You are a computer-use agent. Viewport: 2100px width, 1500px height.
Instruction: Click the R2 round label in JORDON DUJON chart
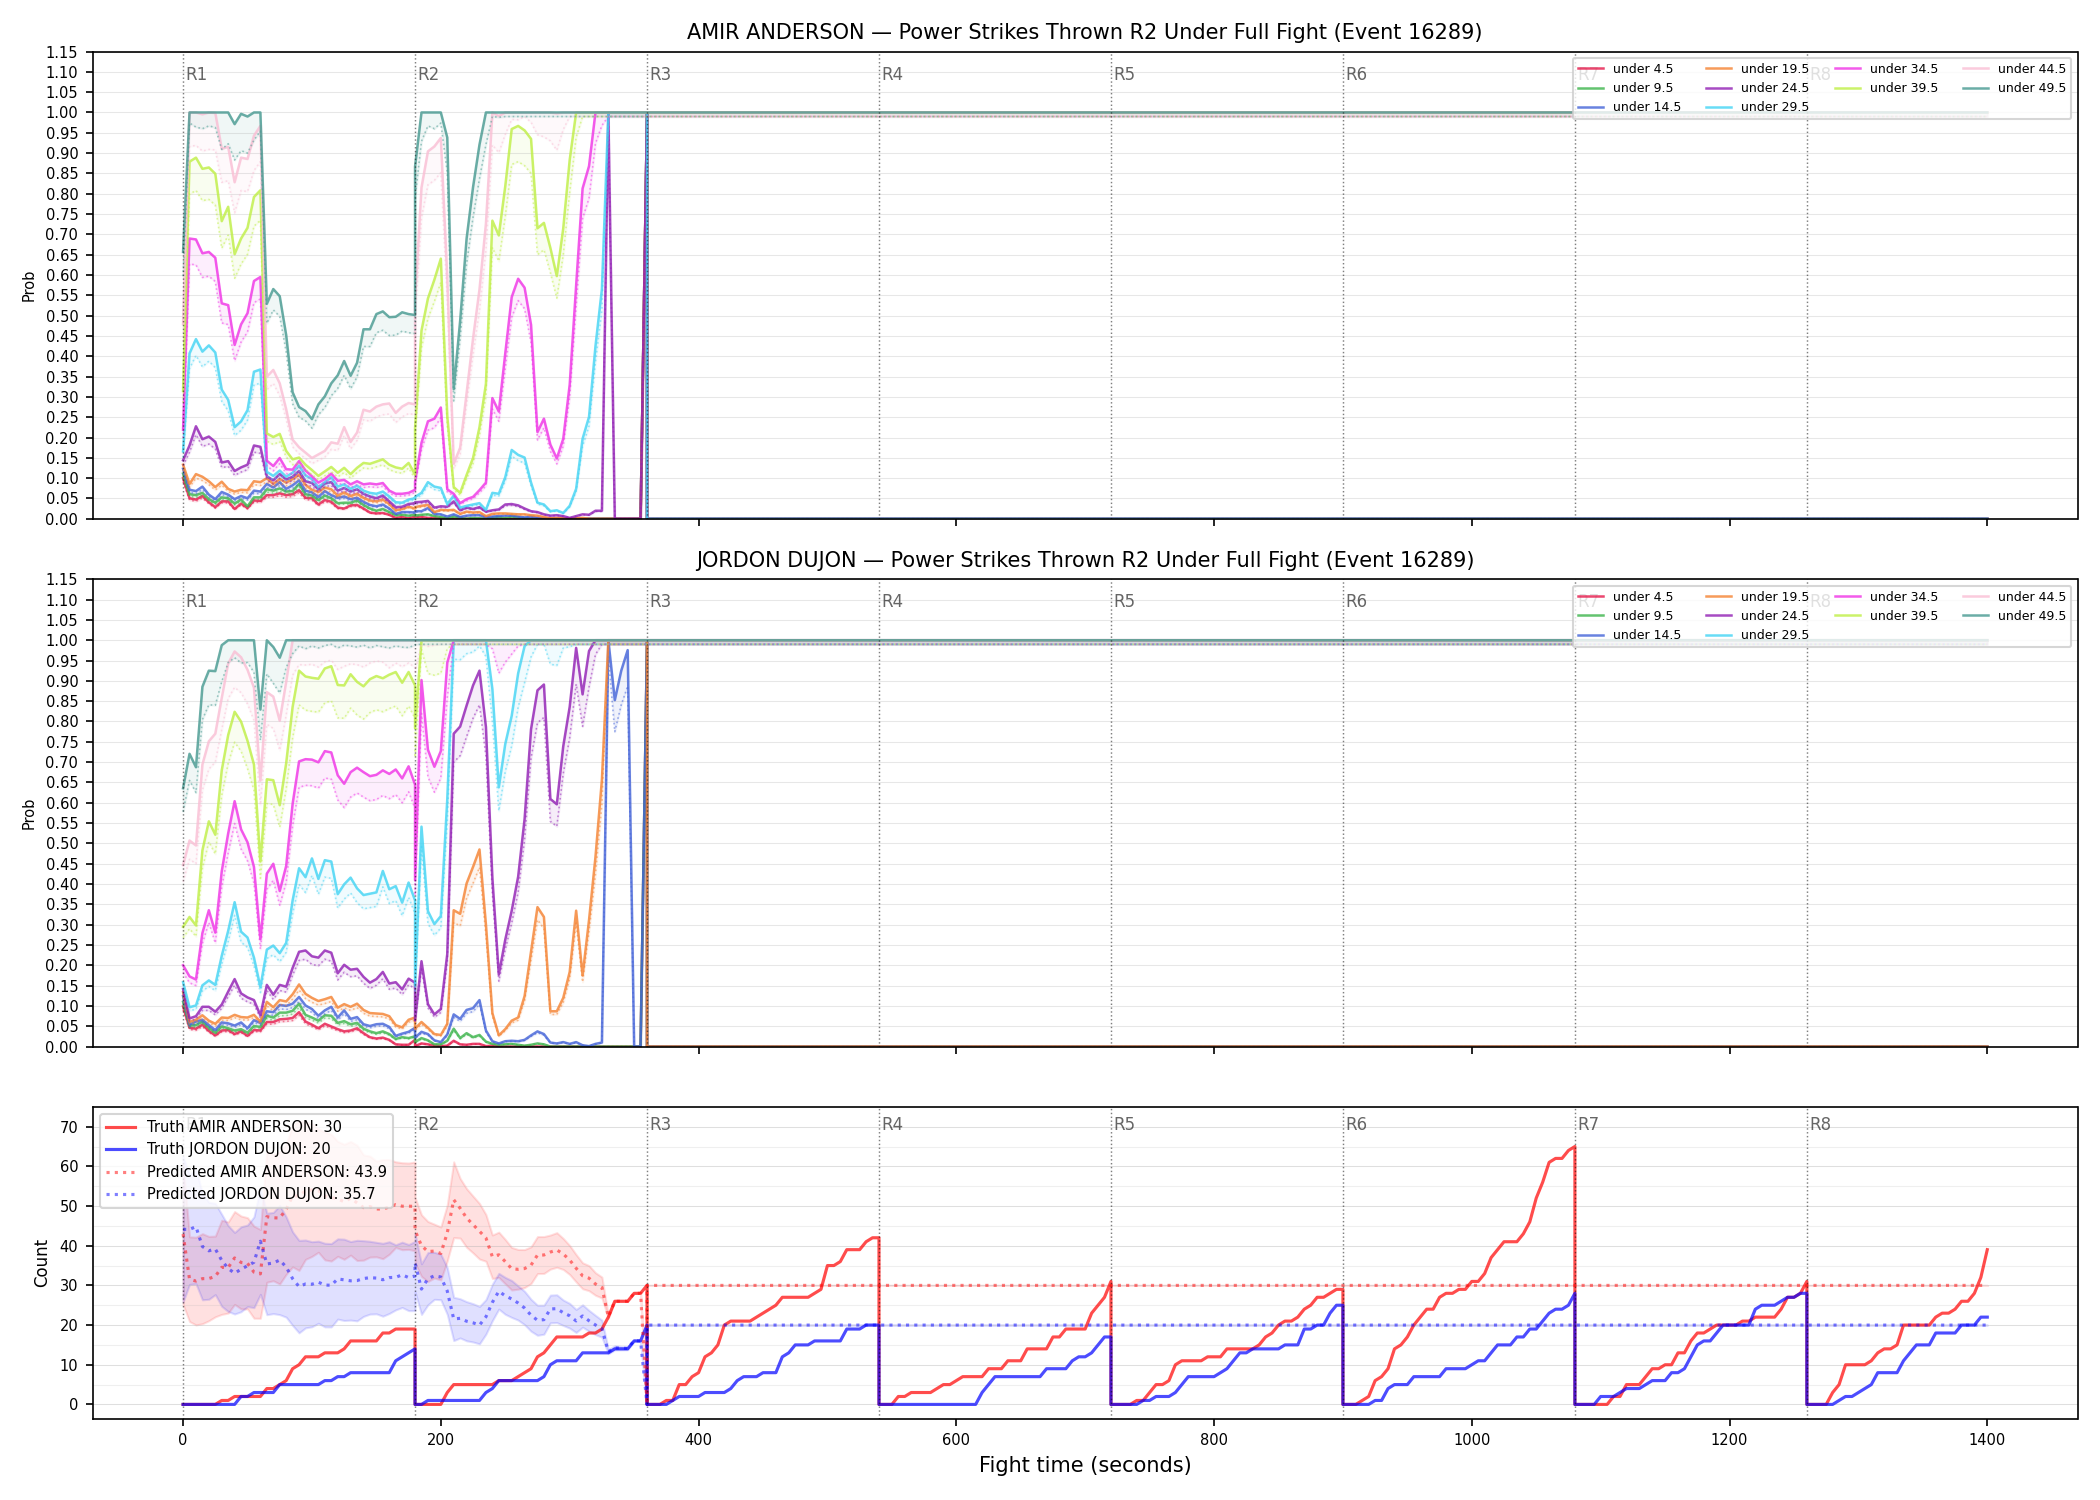coord(428,601)
